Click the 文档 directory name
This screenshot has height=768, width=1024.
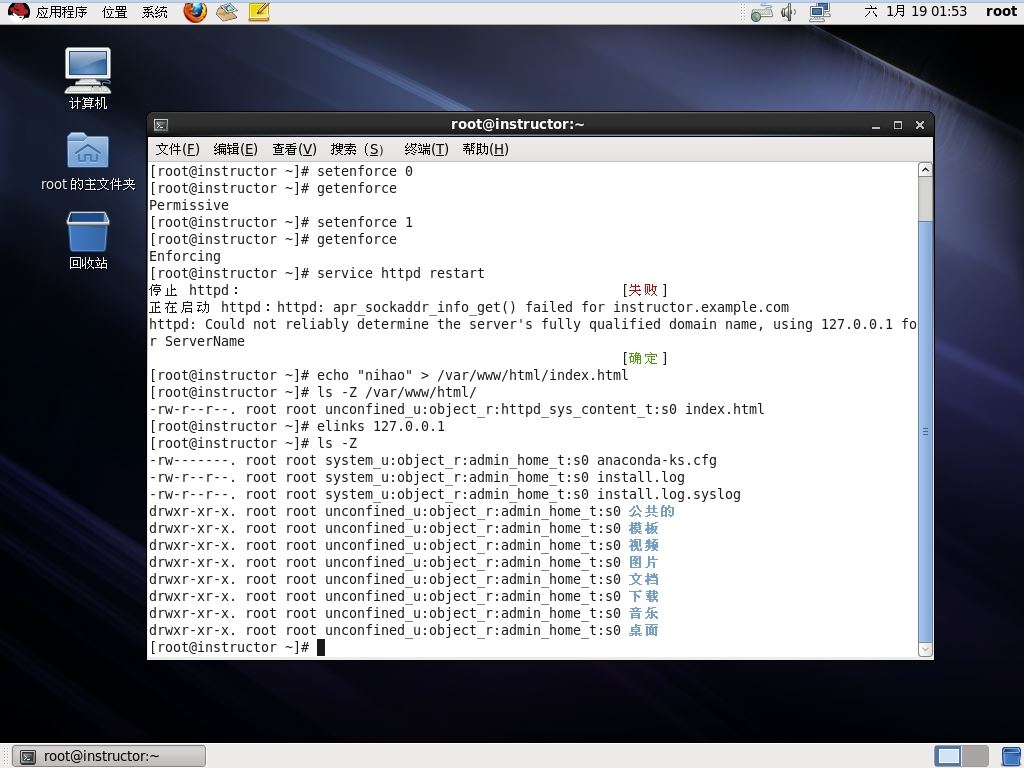643,579
